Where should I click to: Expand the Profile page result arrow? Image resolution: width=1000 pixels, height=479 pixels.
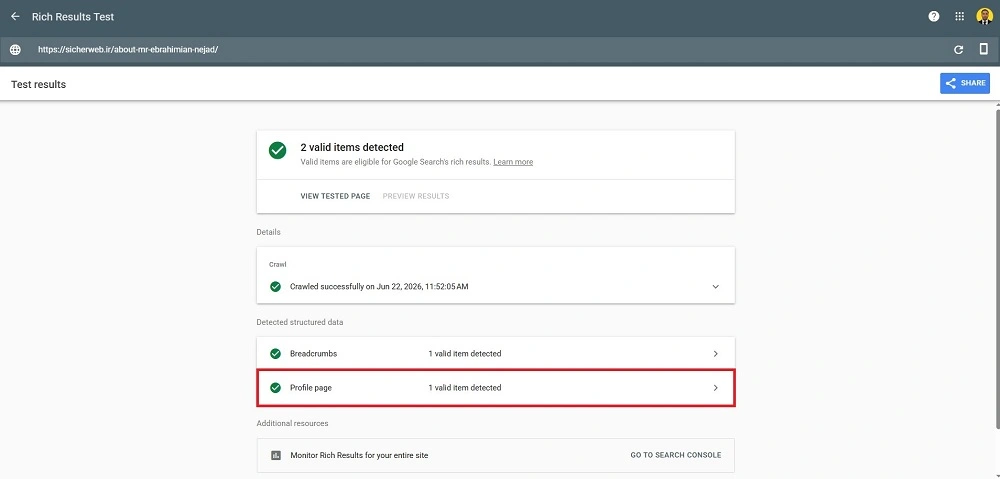(716, 388)
